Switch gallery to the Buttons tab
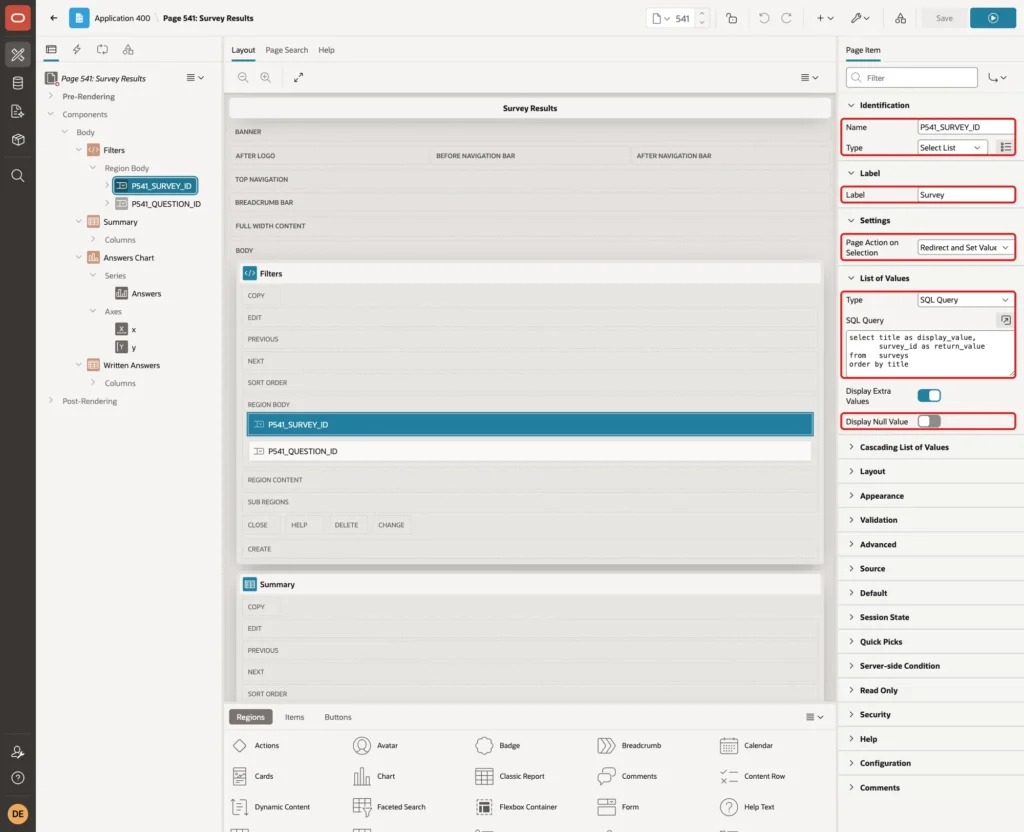1024x832 pixels. pos(338,717)
